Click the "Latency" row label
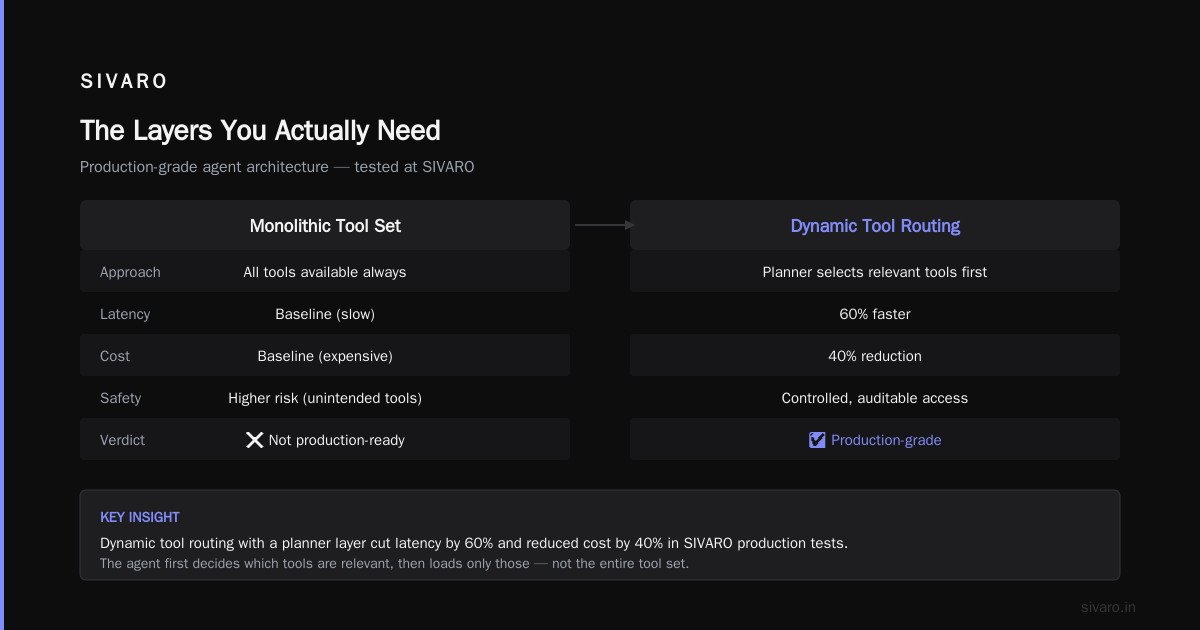 125,314
